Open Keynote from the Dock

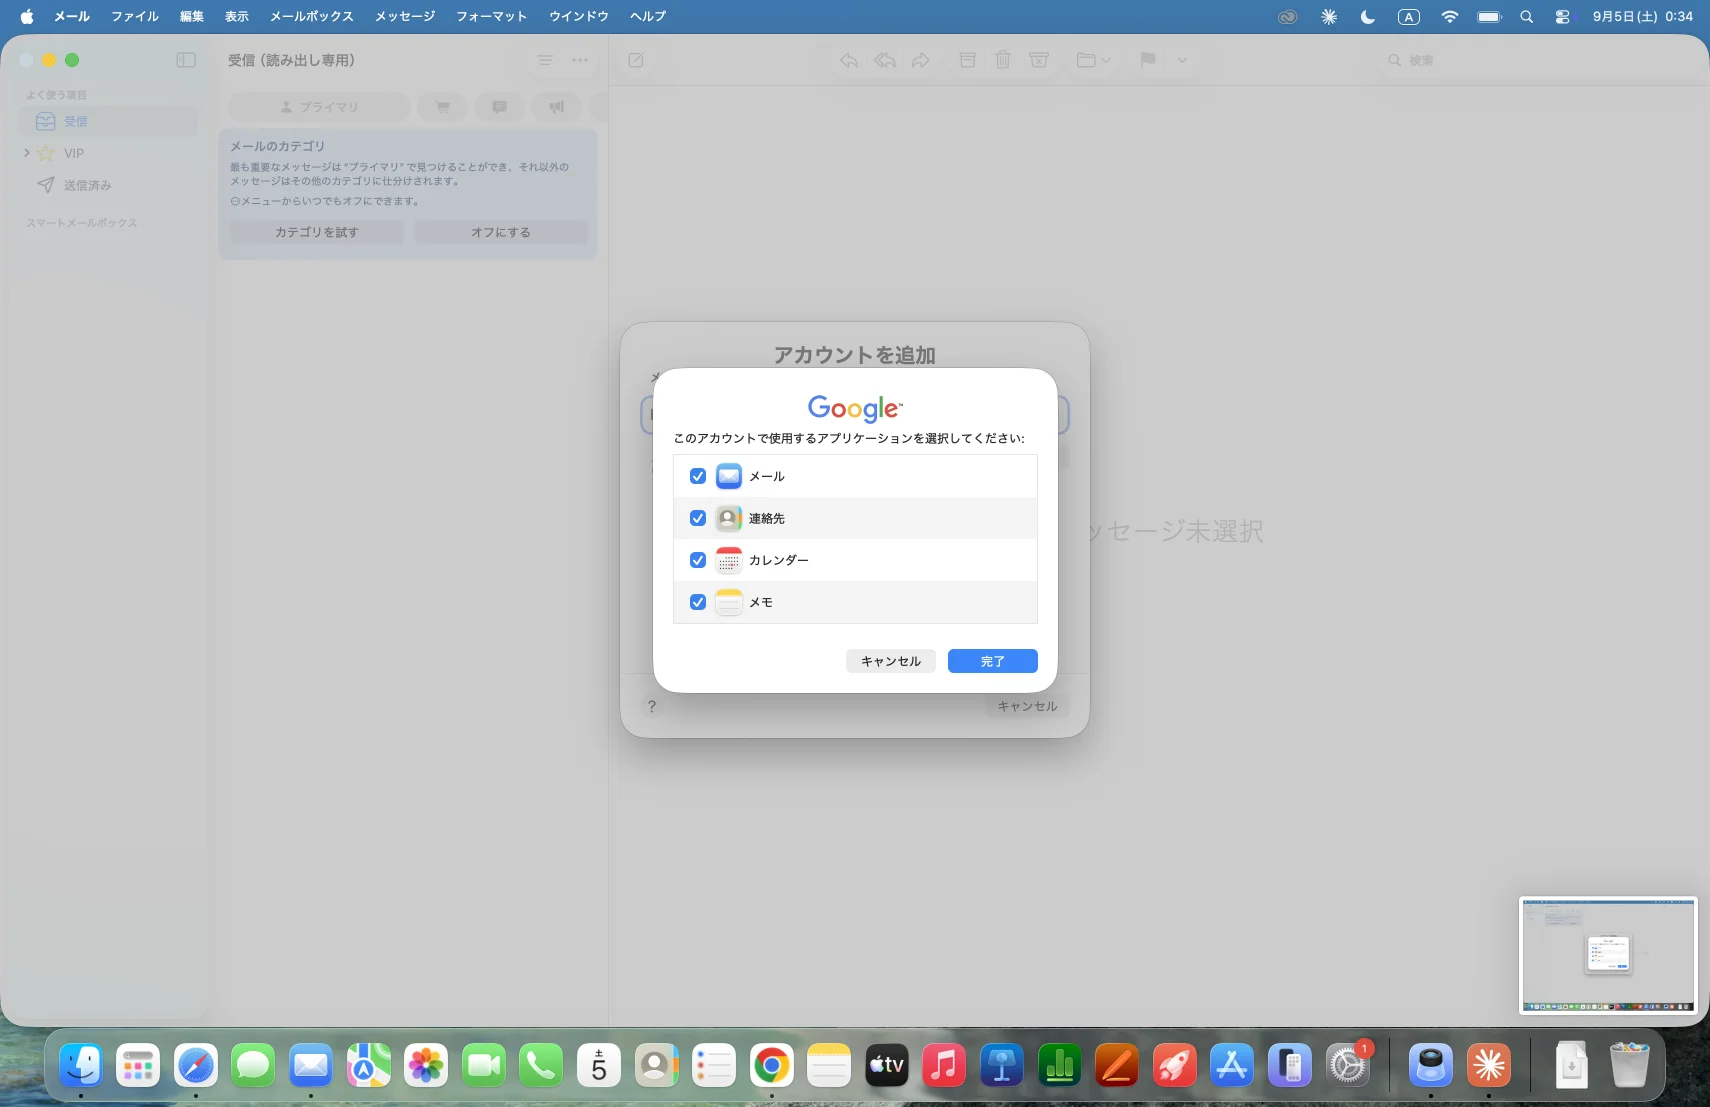[1001, 1065]
